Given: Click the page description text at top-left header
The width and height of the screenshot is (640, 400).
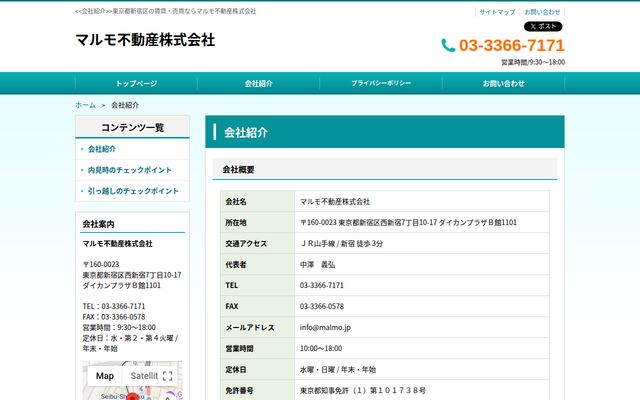Looking at the screenshot, I should click(x=166, y=11).
